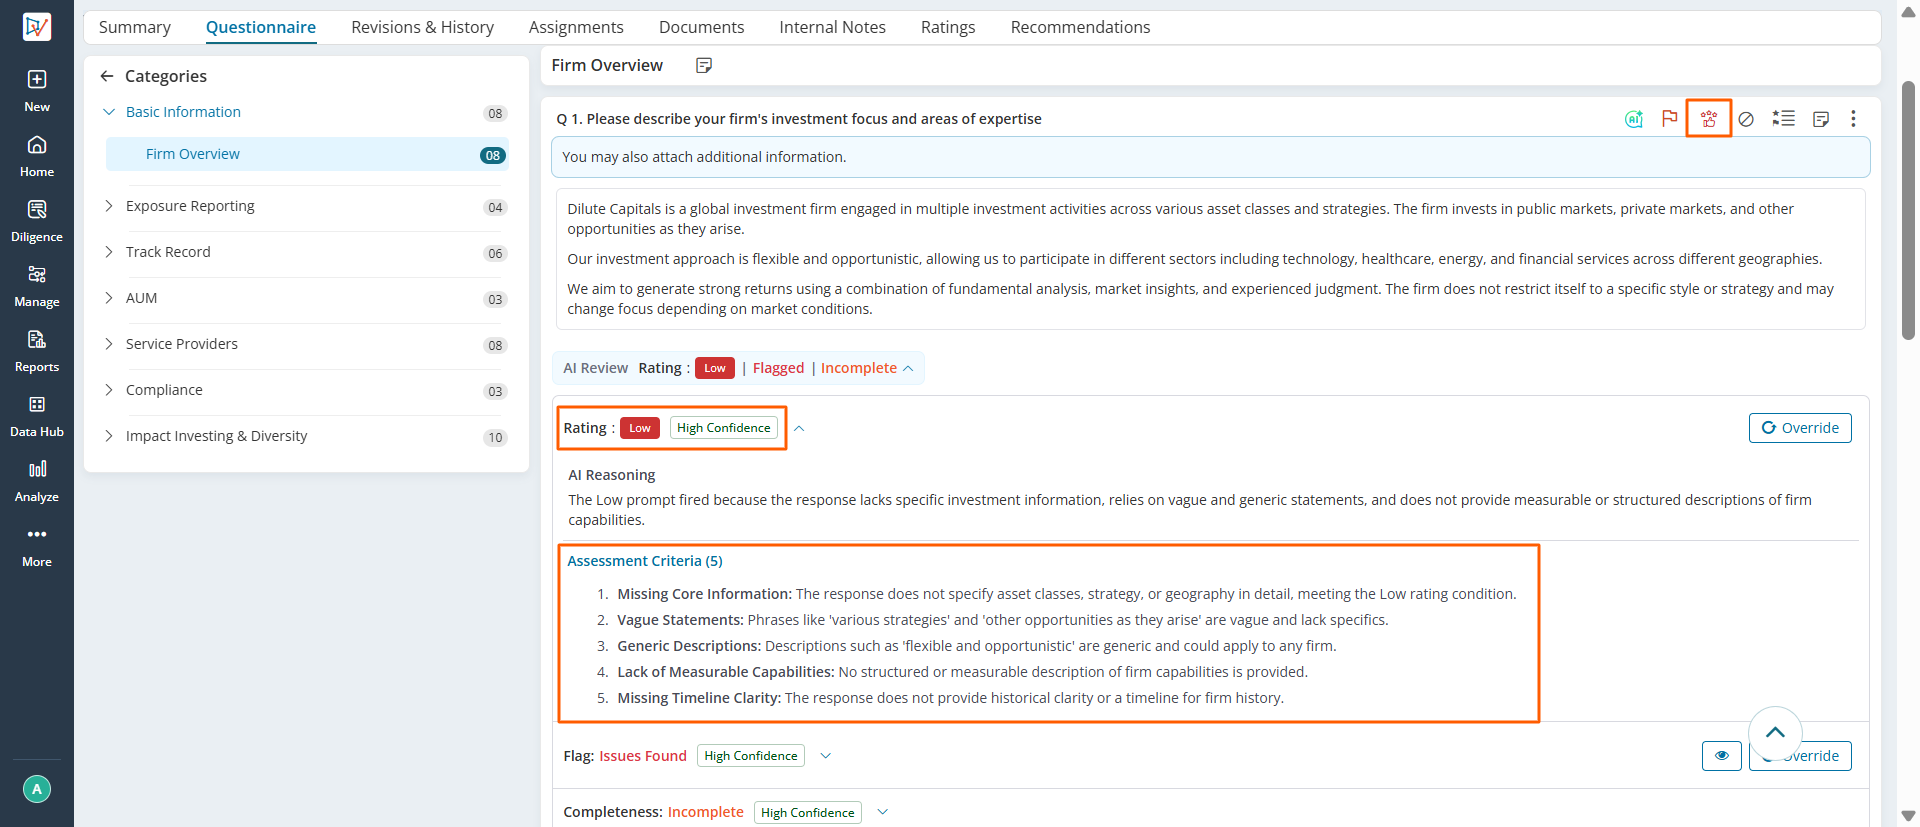Expand the Impact Investing & Diversity category
Image resolution: width=1920 pixels, height=827 pixels.
click(109, 436)
